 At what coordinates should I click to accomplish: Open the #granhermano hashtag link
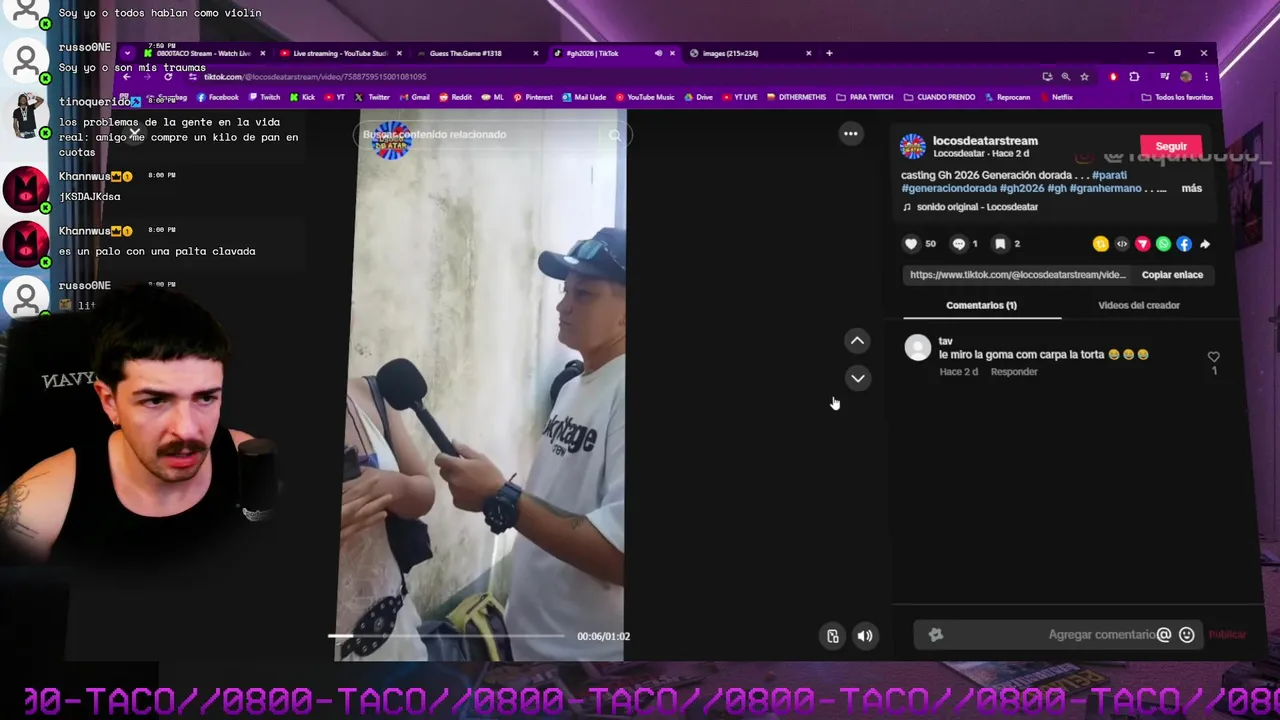tap(1106, 188)
